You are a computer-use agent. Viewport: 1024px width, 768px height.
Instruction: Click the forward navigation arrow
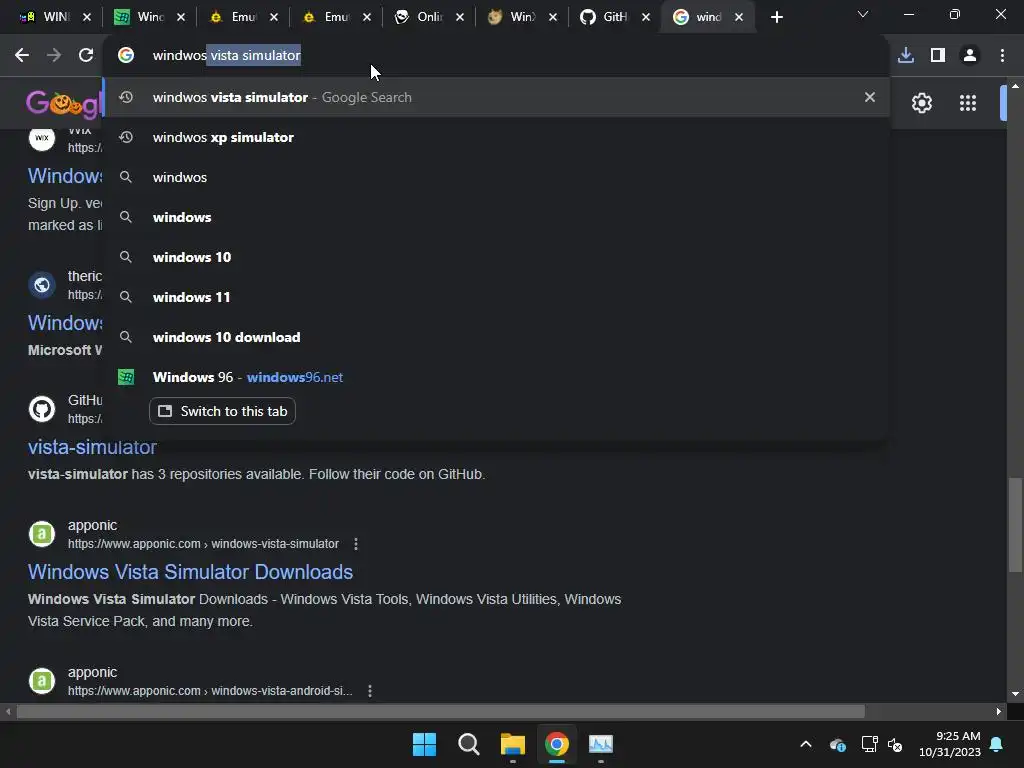tap(54, 56)
